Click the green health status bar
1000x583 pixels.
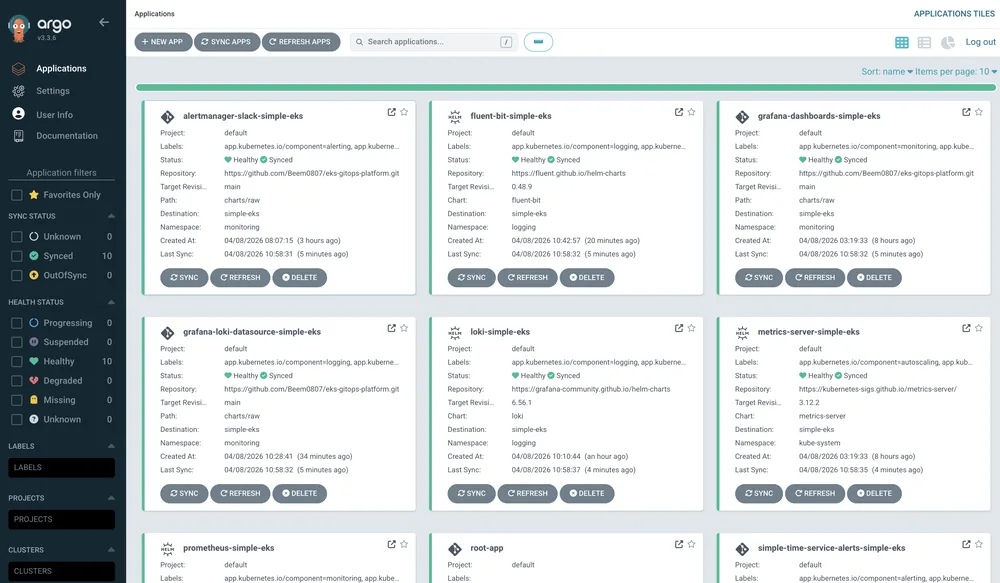pos(566,87)
